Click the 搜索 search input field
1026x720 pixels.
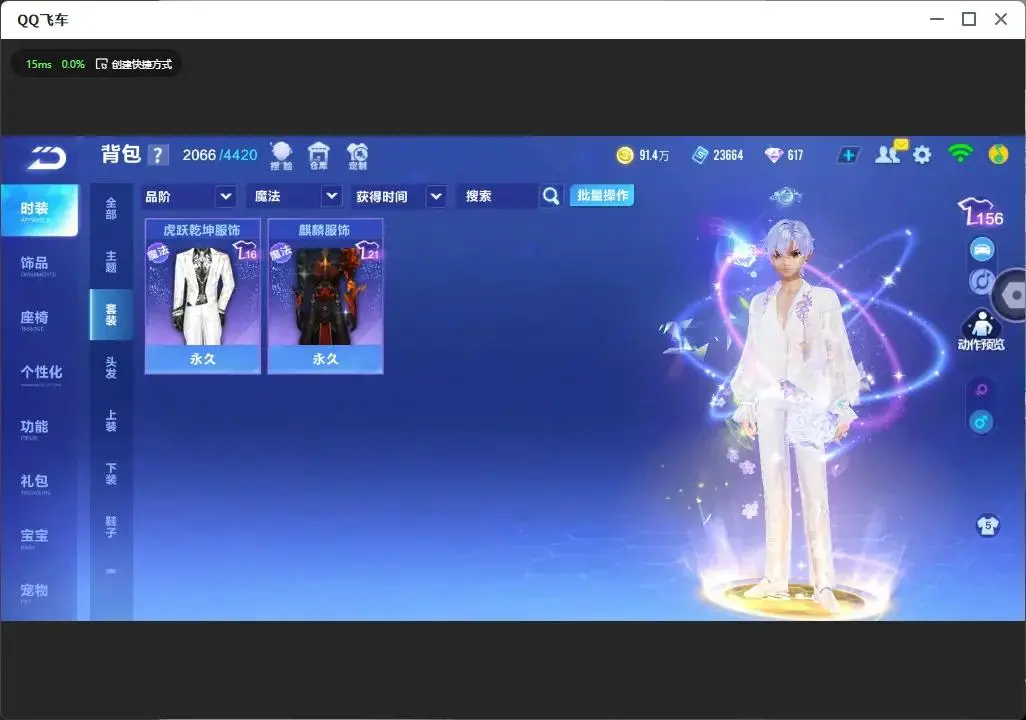tap(497, 196)
